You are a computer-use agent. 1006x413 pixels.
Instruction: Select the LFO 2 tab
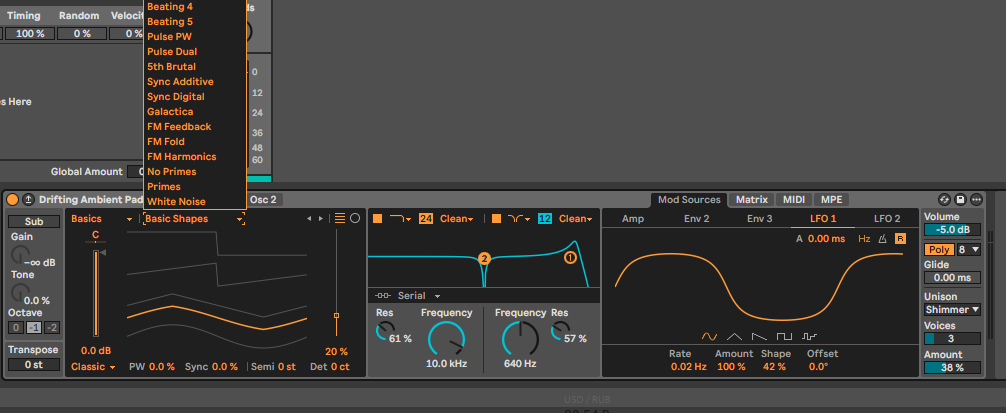887,219
